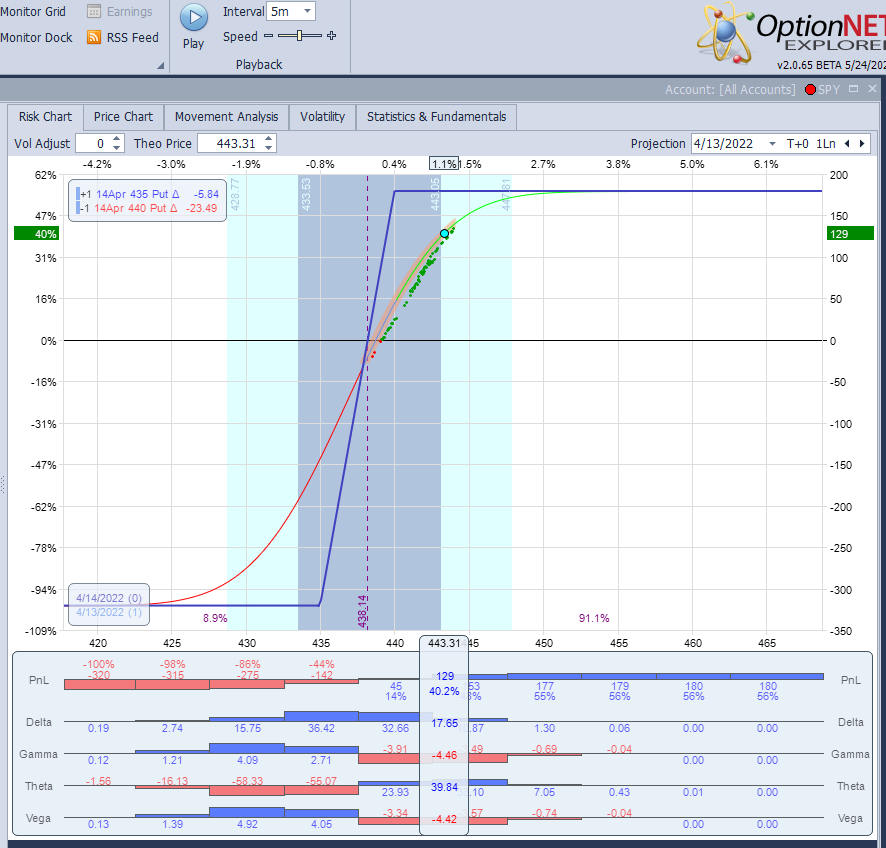886x848 pixels.
Task: Click the Vol Adjust value field
Action: (94, 143)
